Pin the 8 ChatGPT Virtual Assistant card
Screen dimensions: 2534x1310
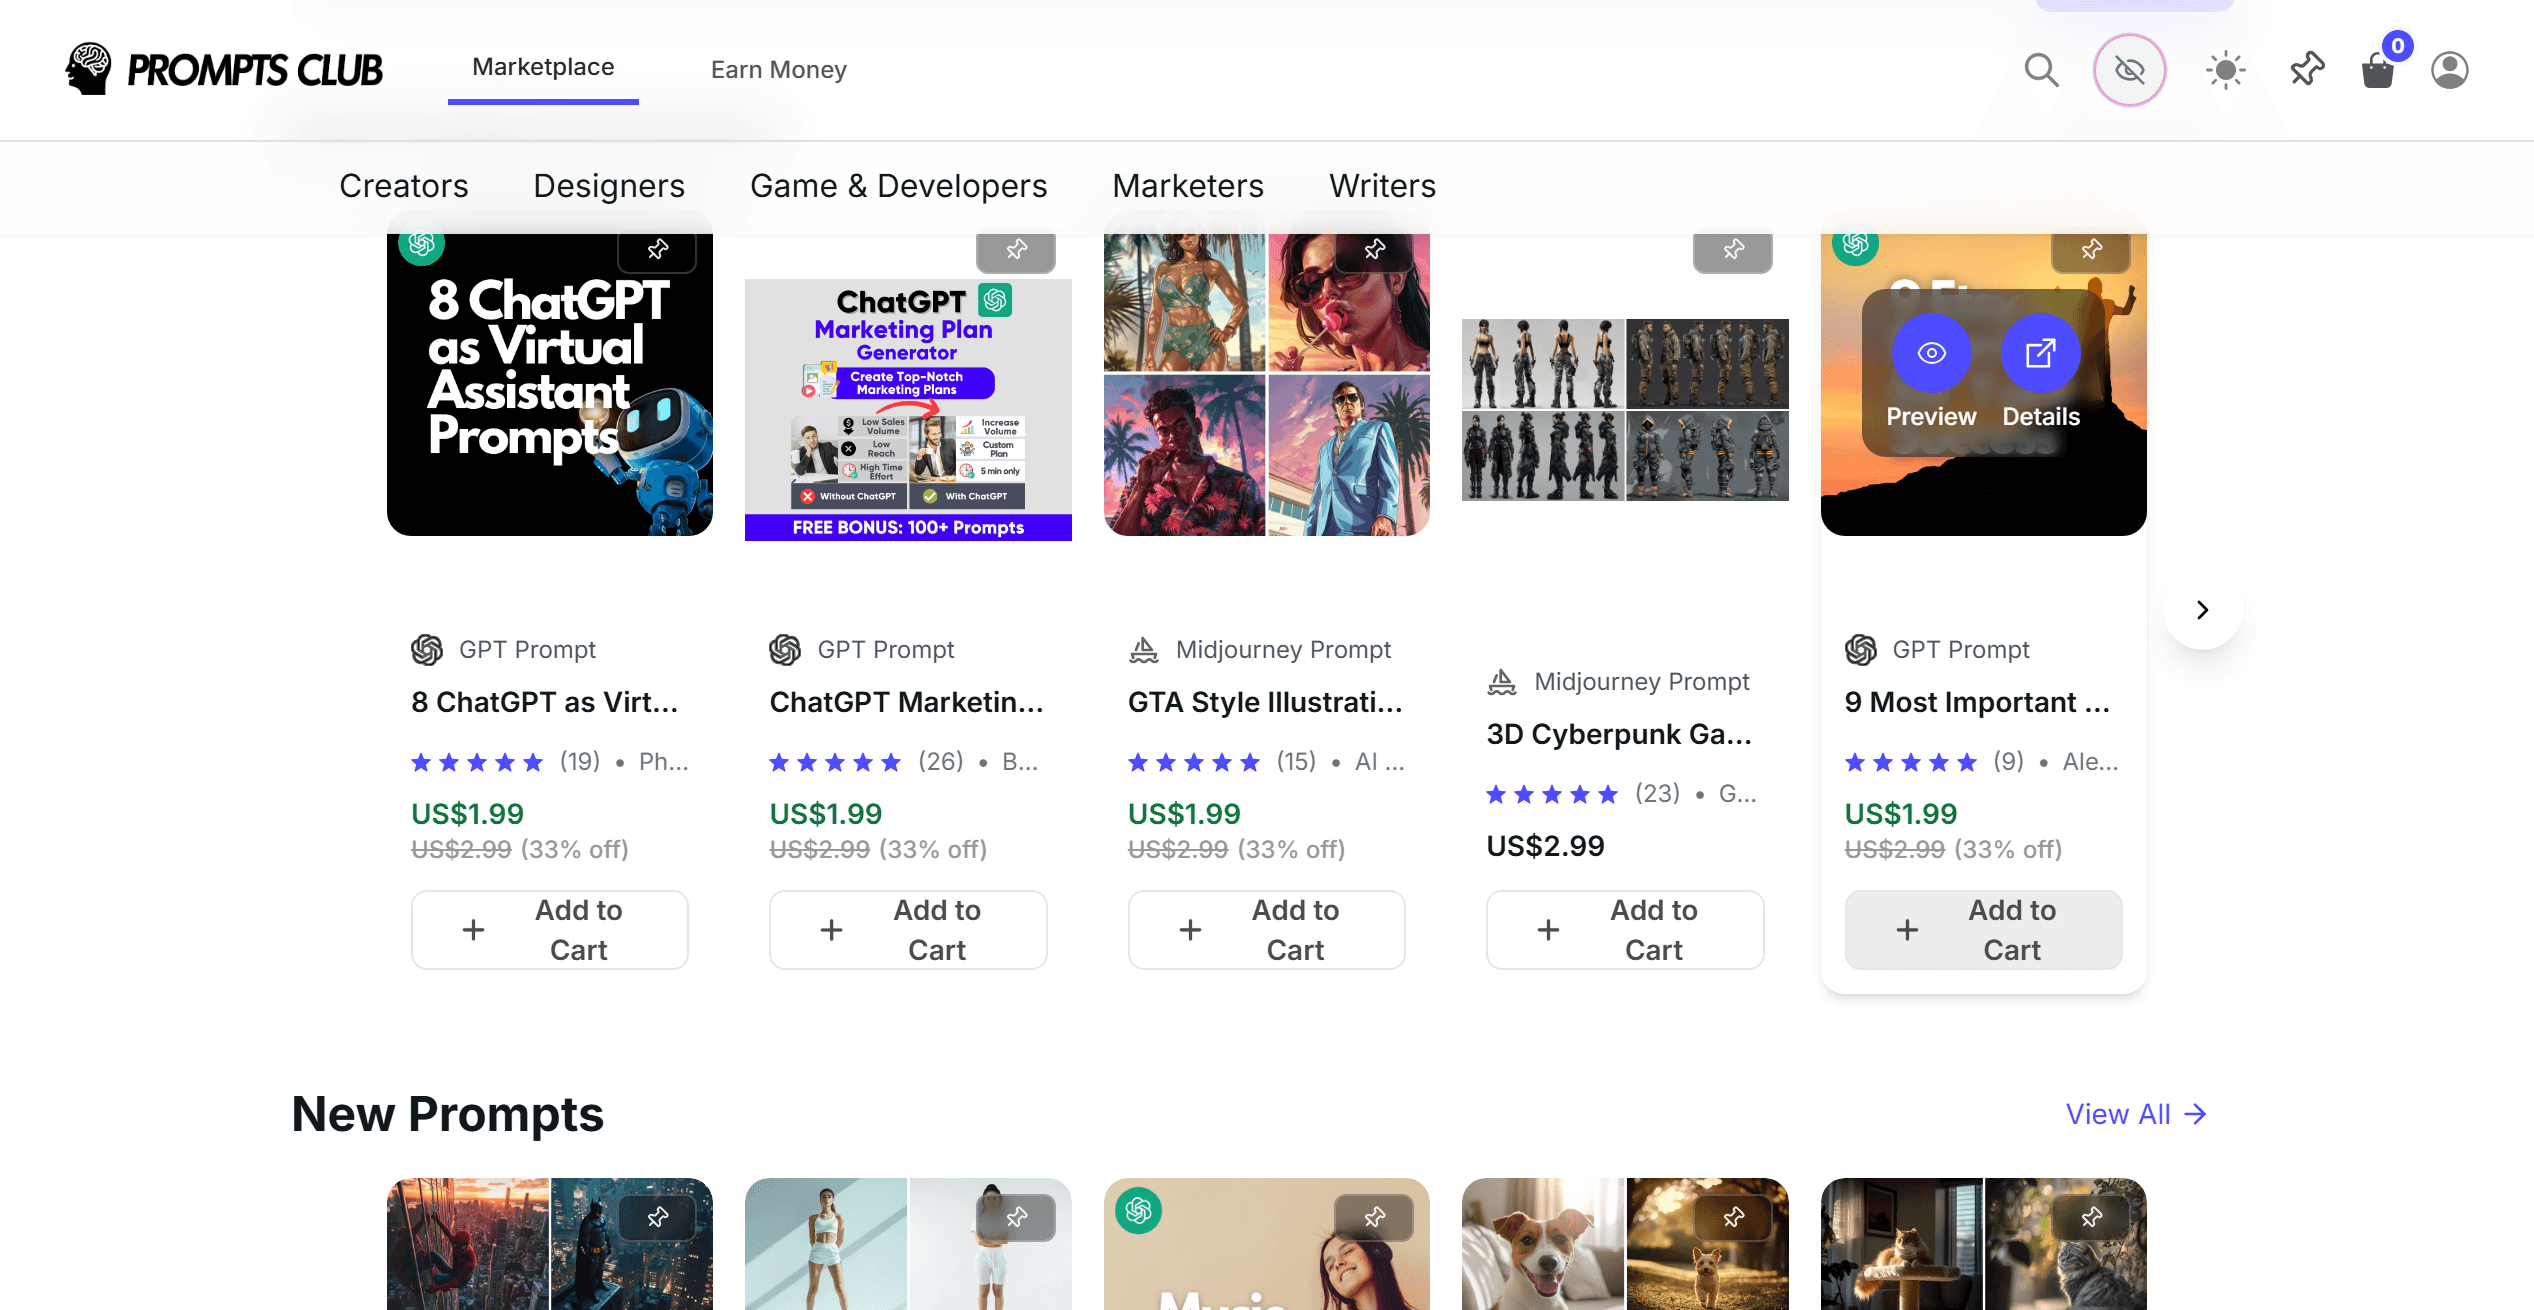(x=657, y=250)
